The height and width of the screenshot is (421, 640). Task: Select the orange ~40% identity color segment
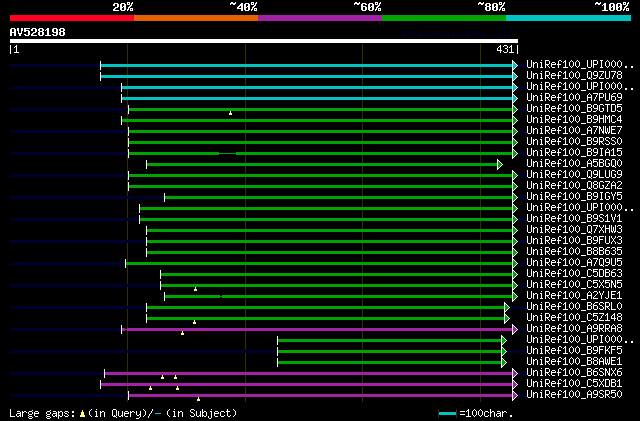tap(196, 18)
